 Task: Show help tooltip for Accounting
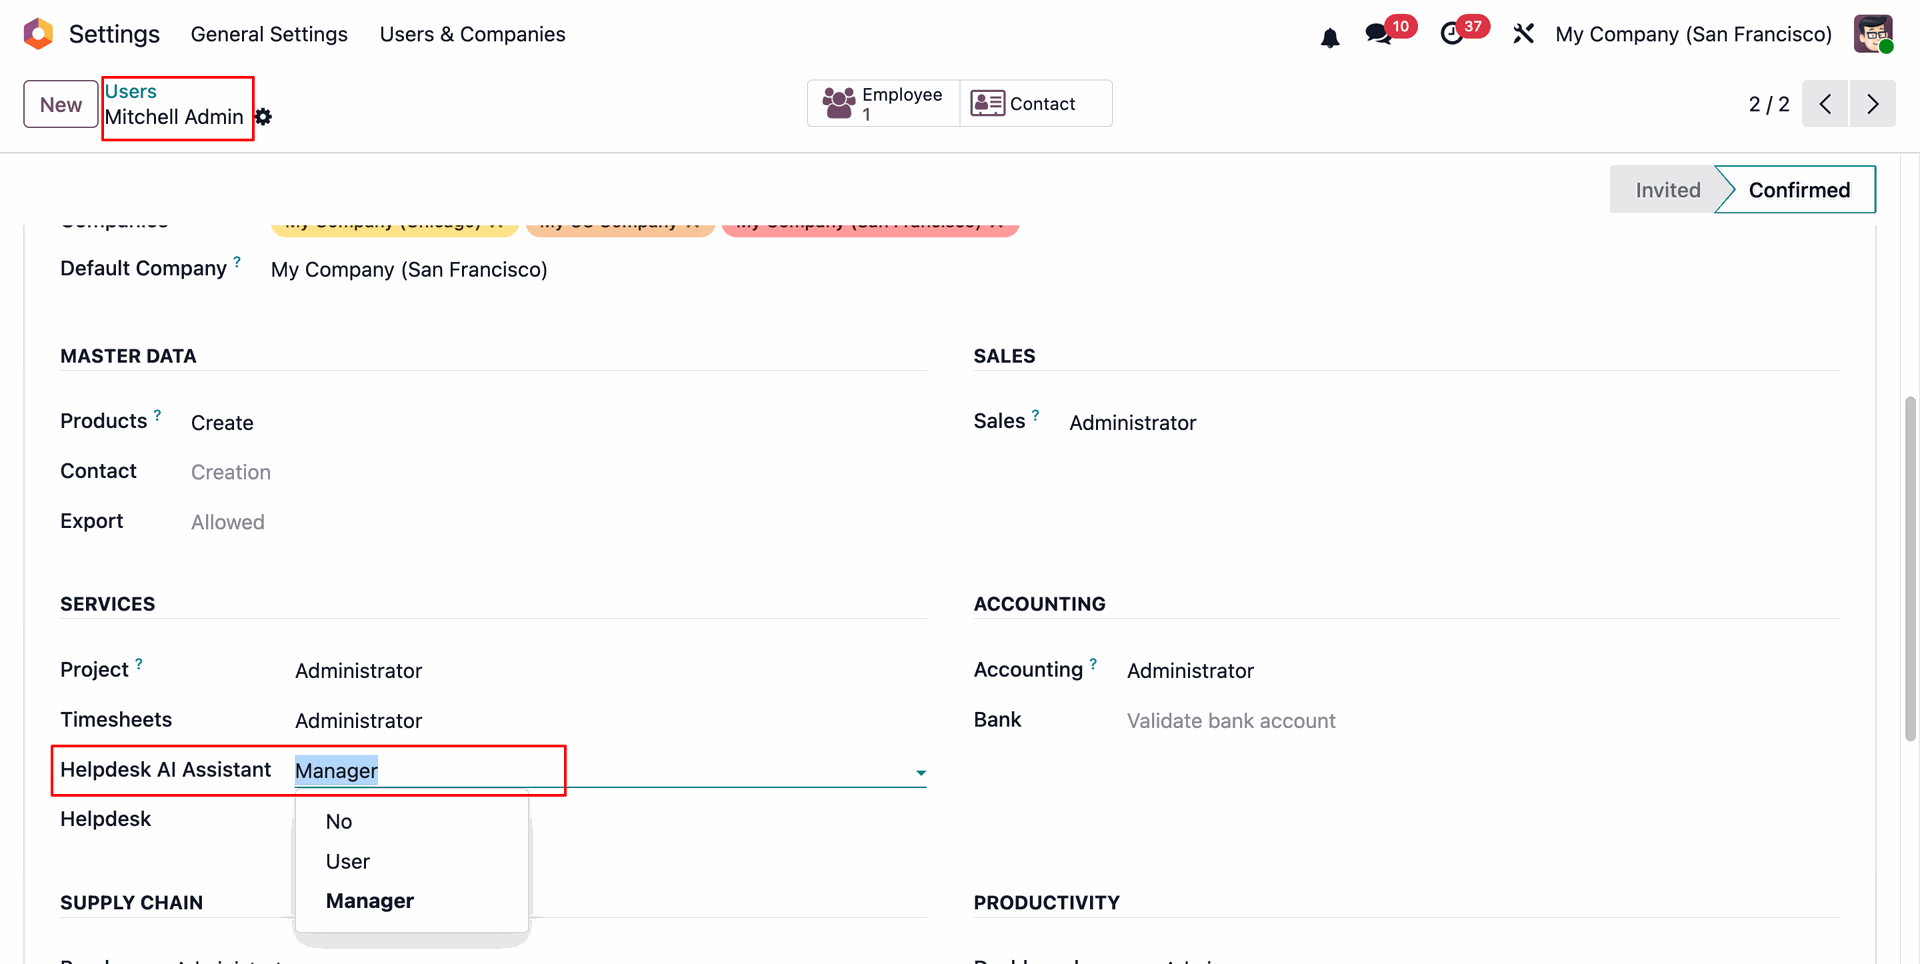coord(1093,663)
